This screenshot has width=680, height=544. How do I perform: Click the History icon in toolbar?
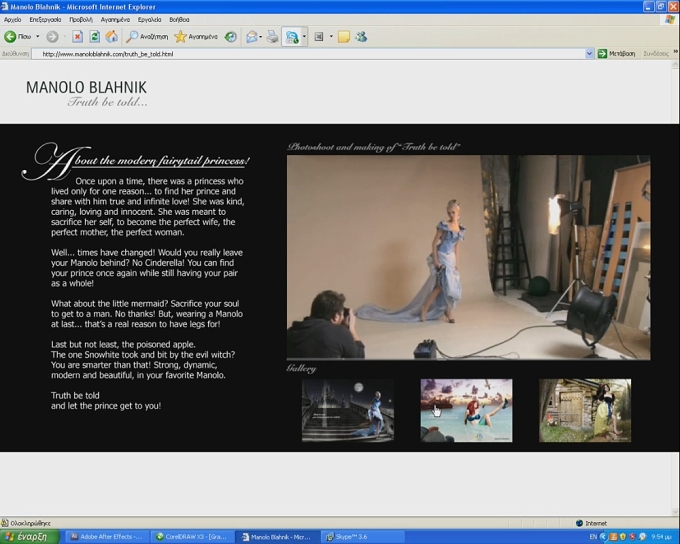tap(231, 37)
